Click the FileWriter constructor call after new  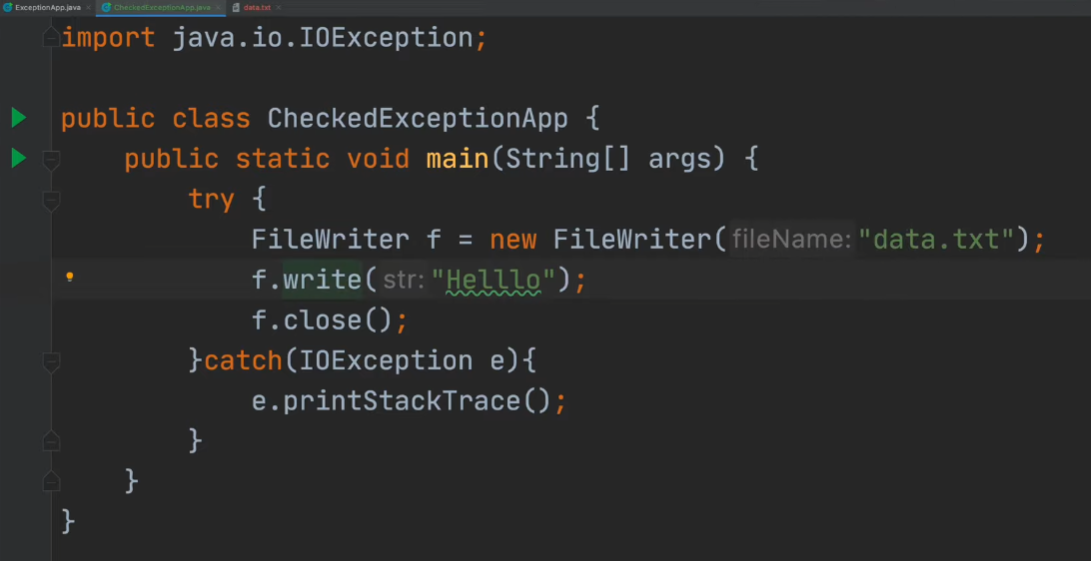(632, 240)
